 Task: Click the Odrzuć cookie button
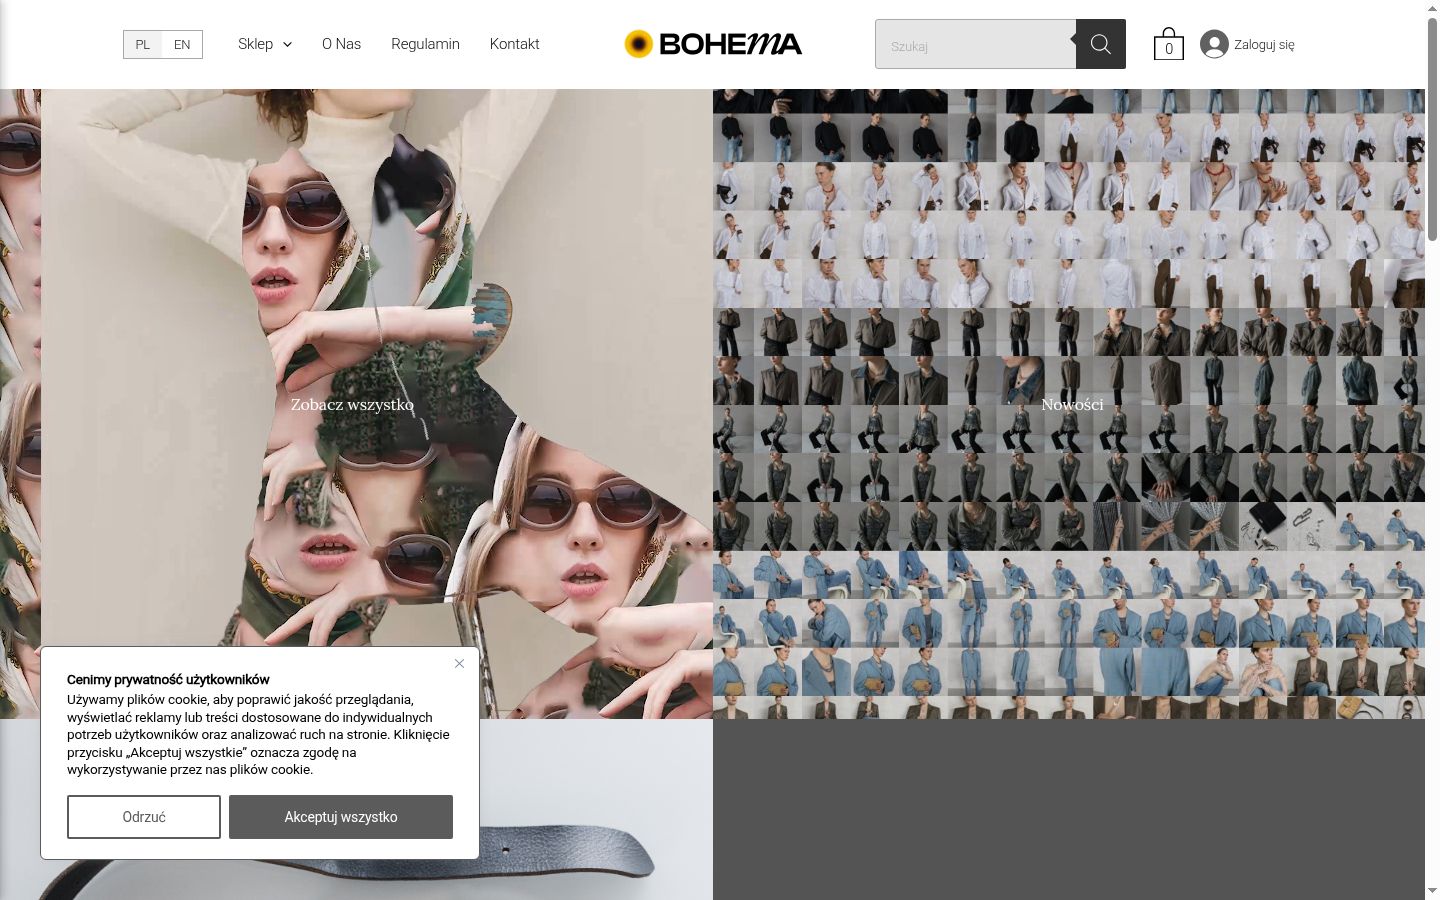[x=144, y=817]
